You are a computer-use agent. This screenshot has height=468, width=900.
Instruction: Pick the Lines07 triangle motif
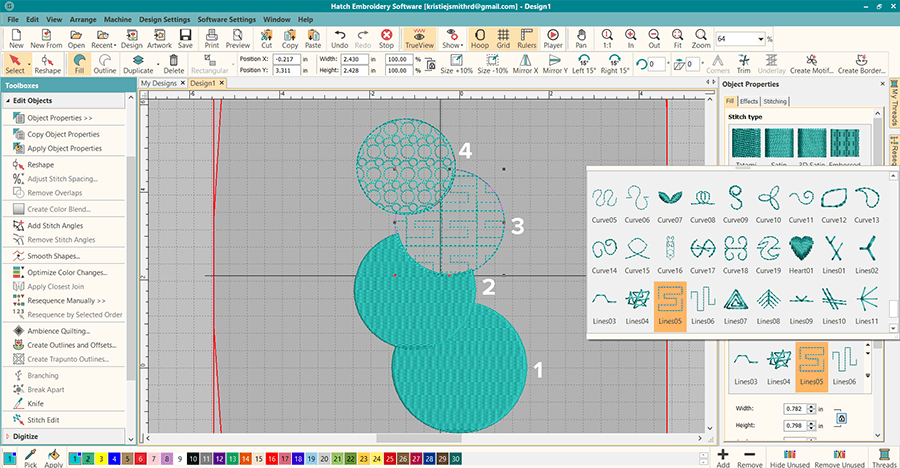click(x=735, y=299)
